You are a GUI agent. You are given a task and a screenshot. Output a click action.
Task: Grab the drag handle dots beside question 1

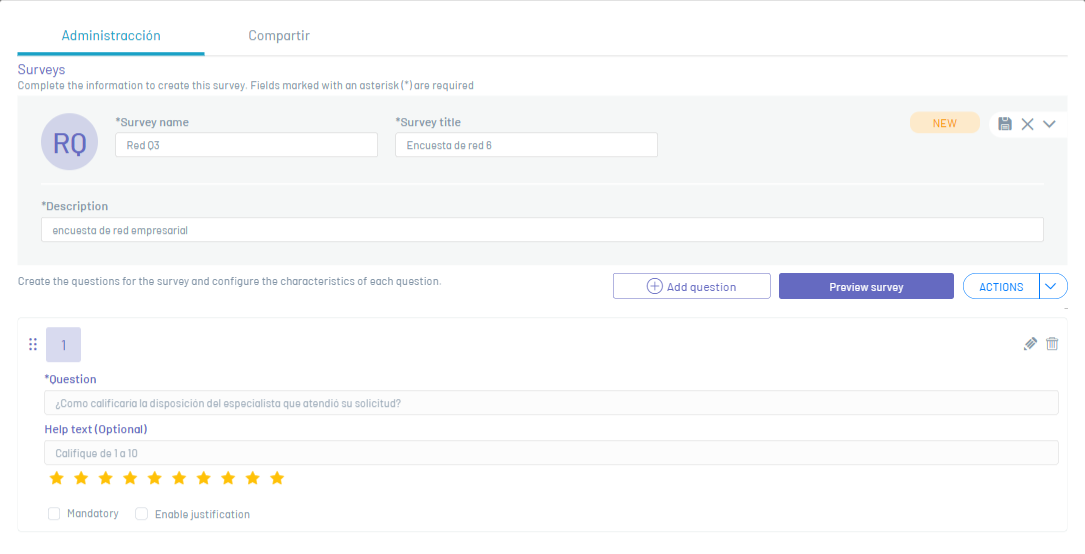coord(32,344)
